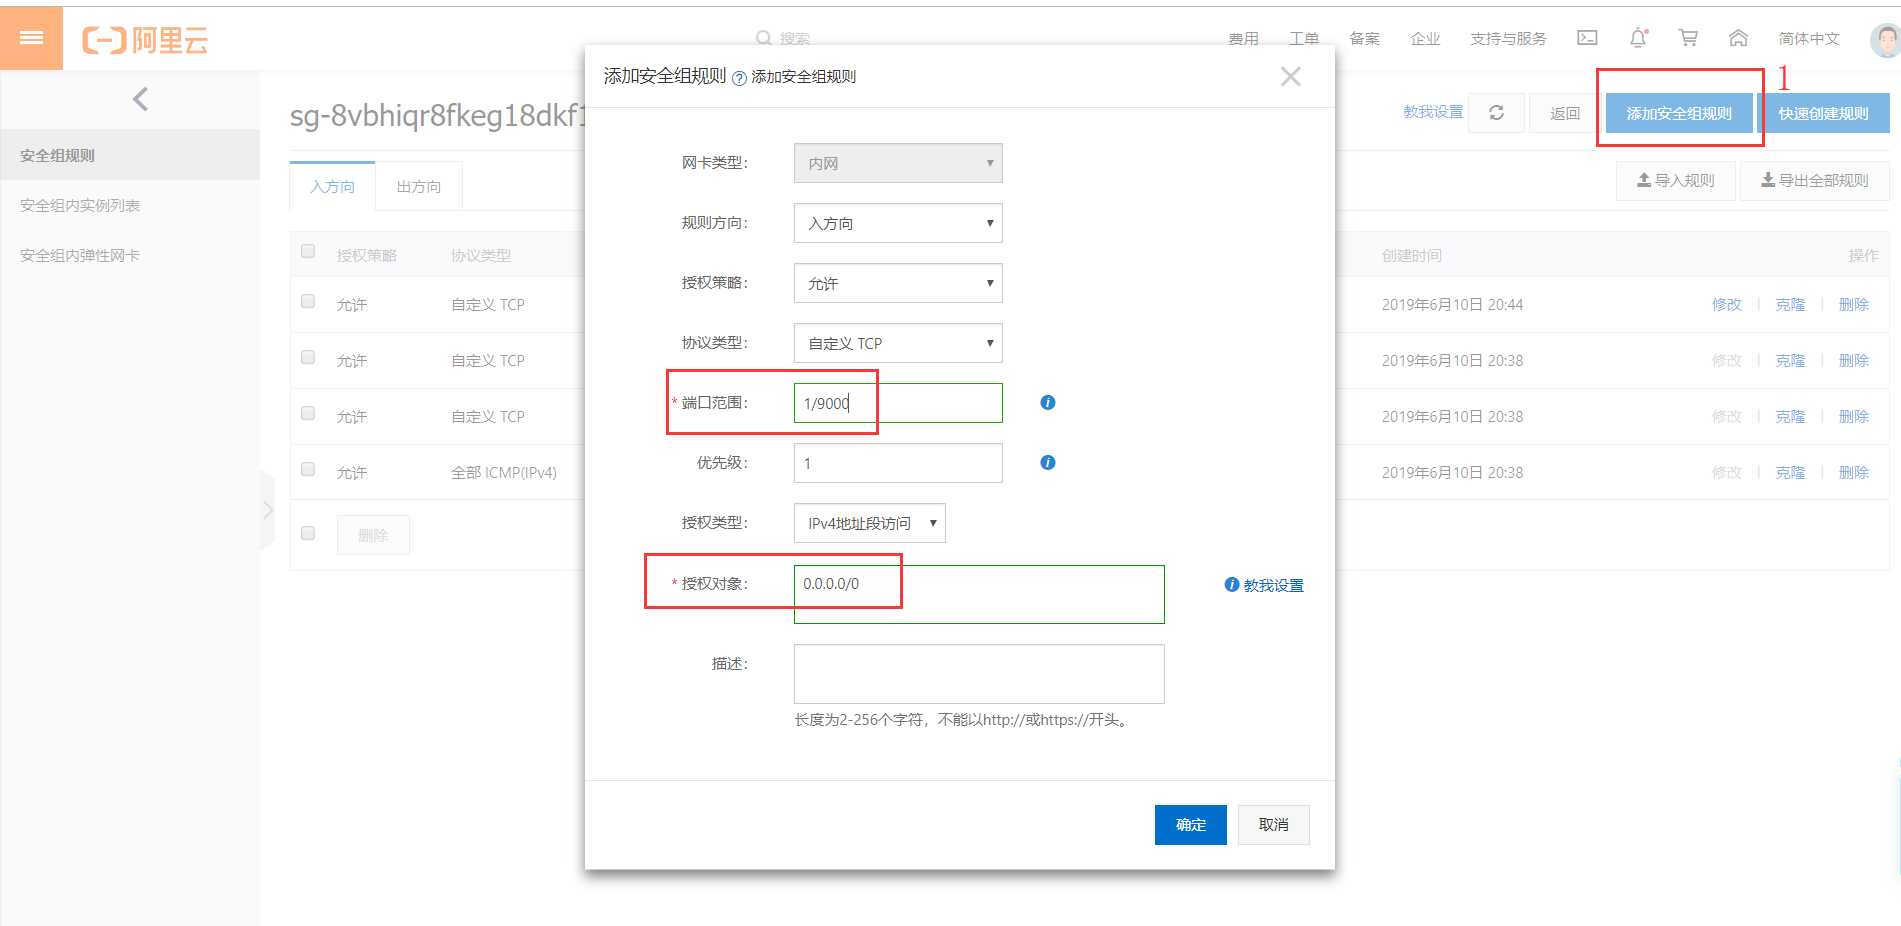Click 导出全部规则 export button

click(1814, 180)
